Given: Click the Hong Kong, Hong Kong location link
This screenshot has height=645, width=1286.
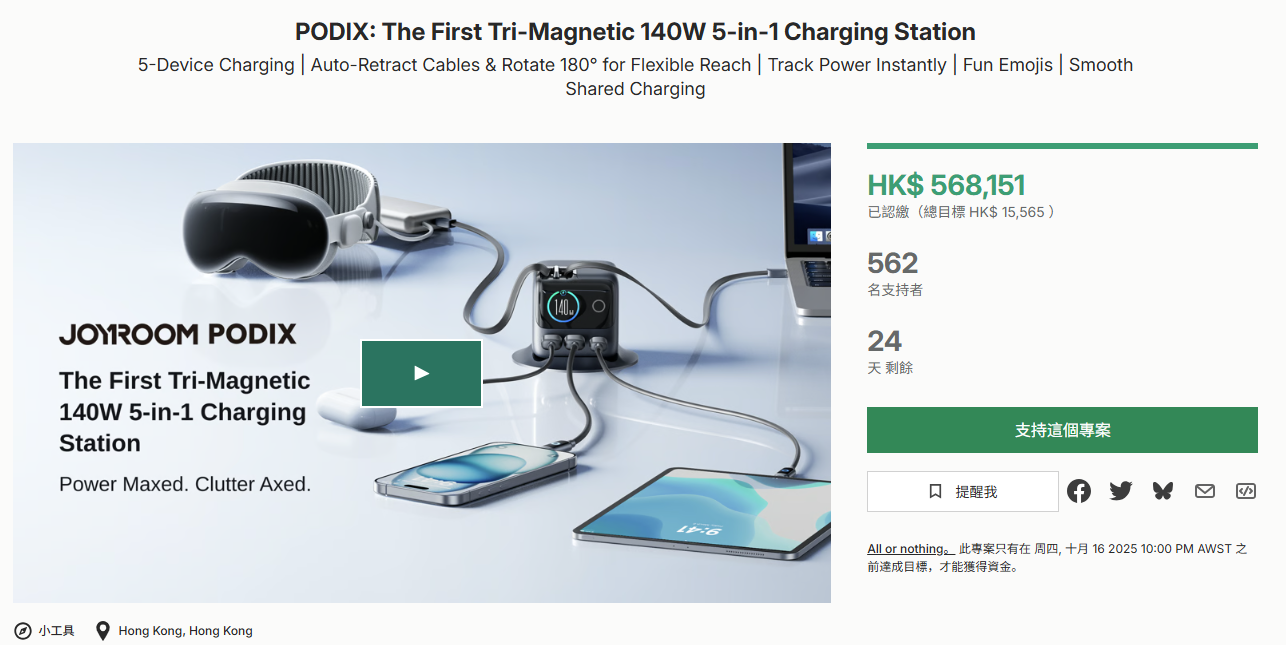Looking at the screenshot, I should (x=185, y=631).
